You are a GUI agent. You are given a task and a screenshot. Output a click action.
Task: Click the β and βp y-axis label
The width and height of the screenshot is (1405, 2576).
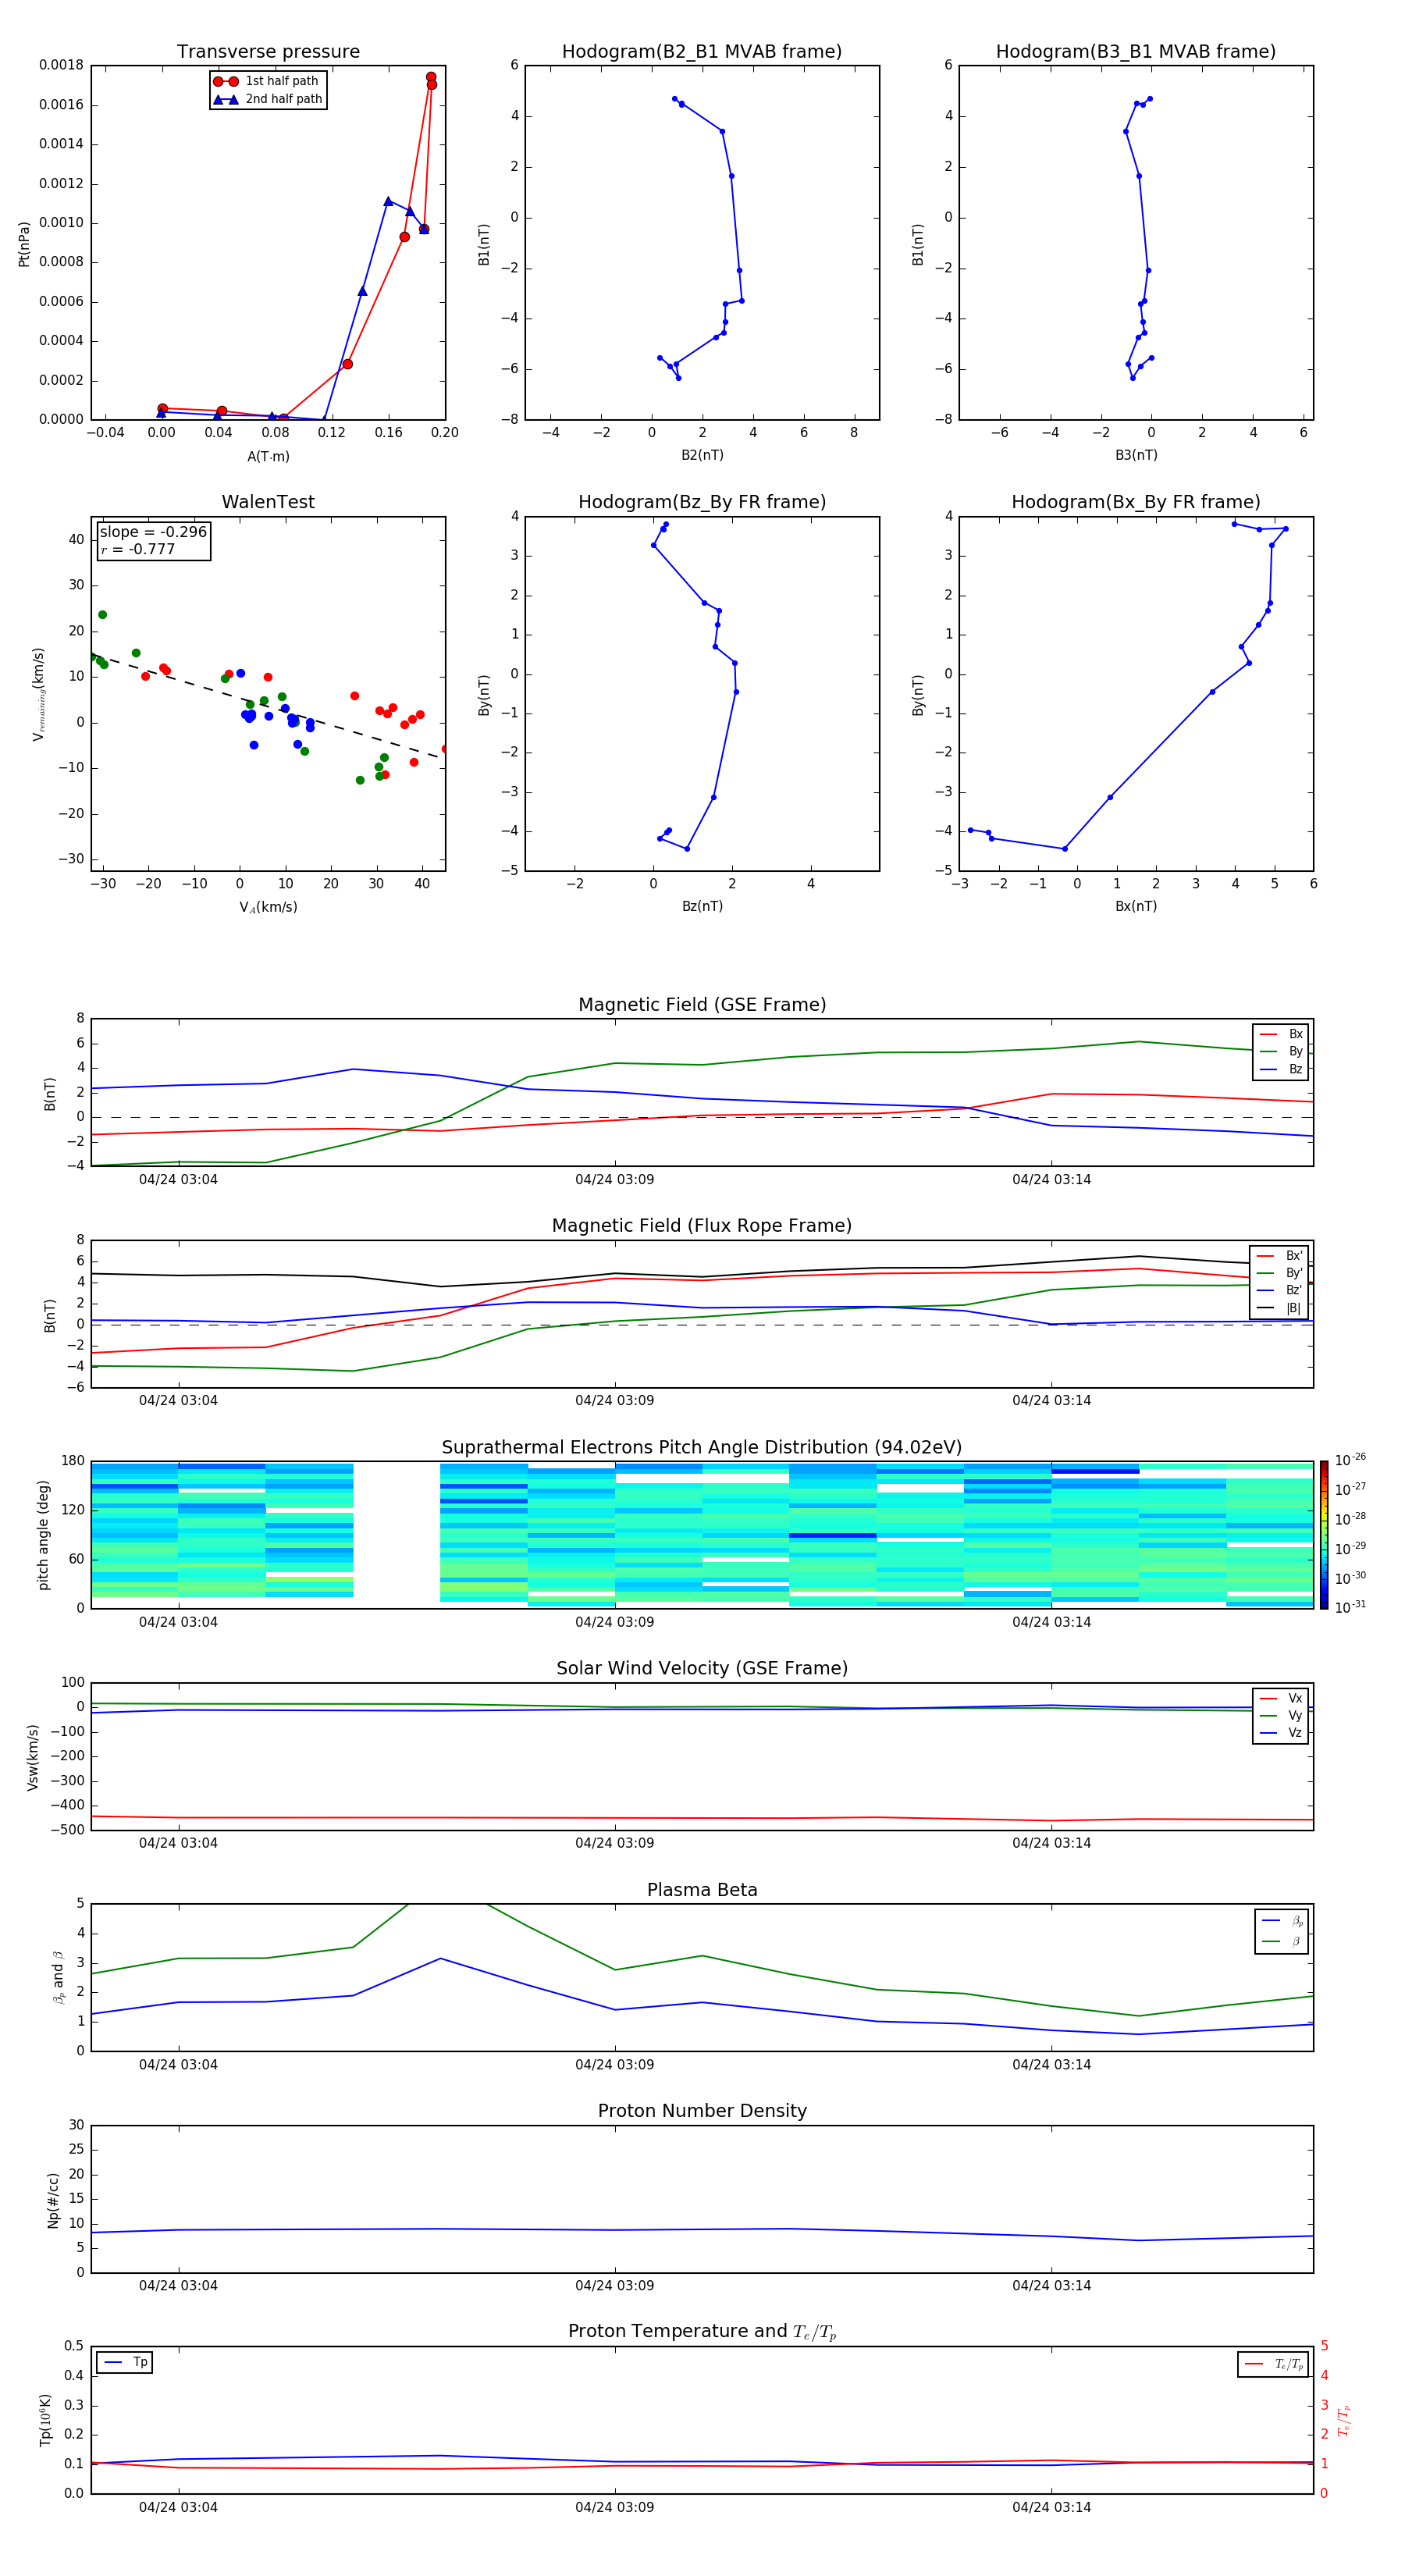[58, 1977]
